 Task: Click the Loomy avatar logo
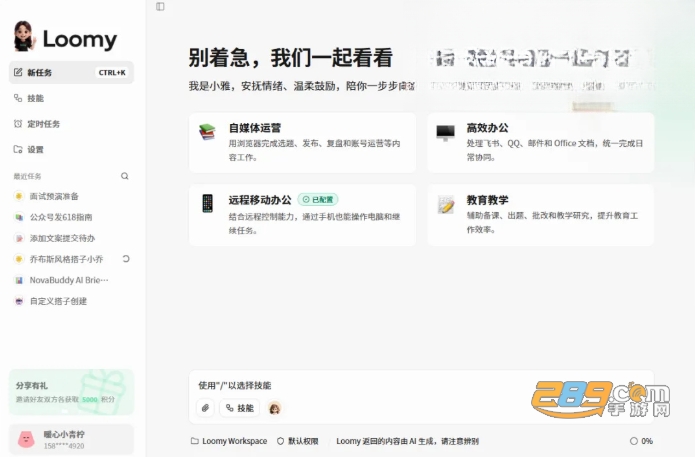tap(24, 36)
